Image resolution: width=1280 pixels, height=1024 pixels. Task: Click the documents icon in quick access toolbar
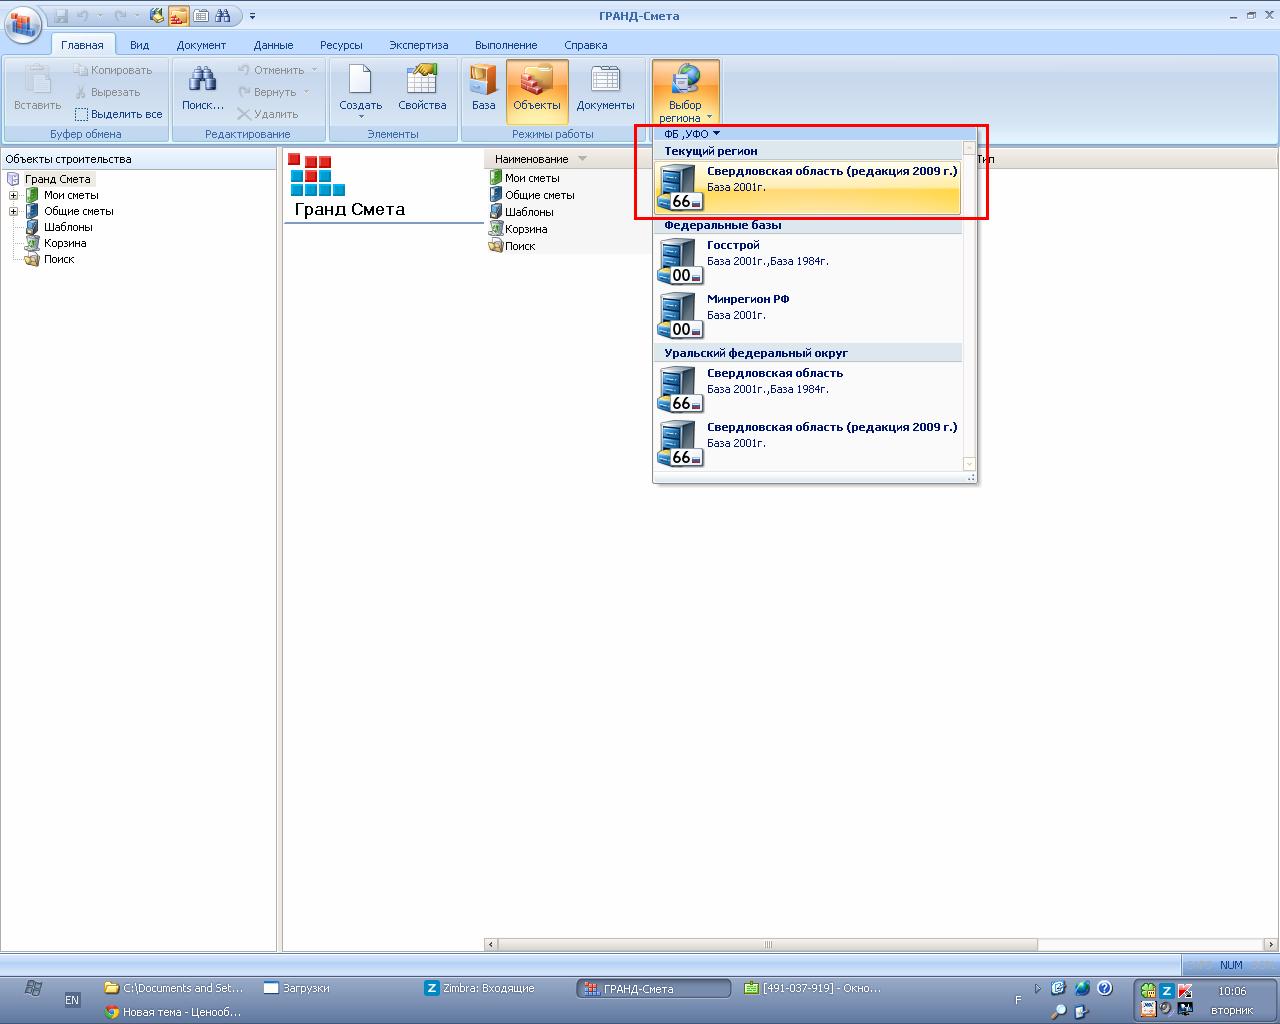pyautogui.click(x=202, y=16)
